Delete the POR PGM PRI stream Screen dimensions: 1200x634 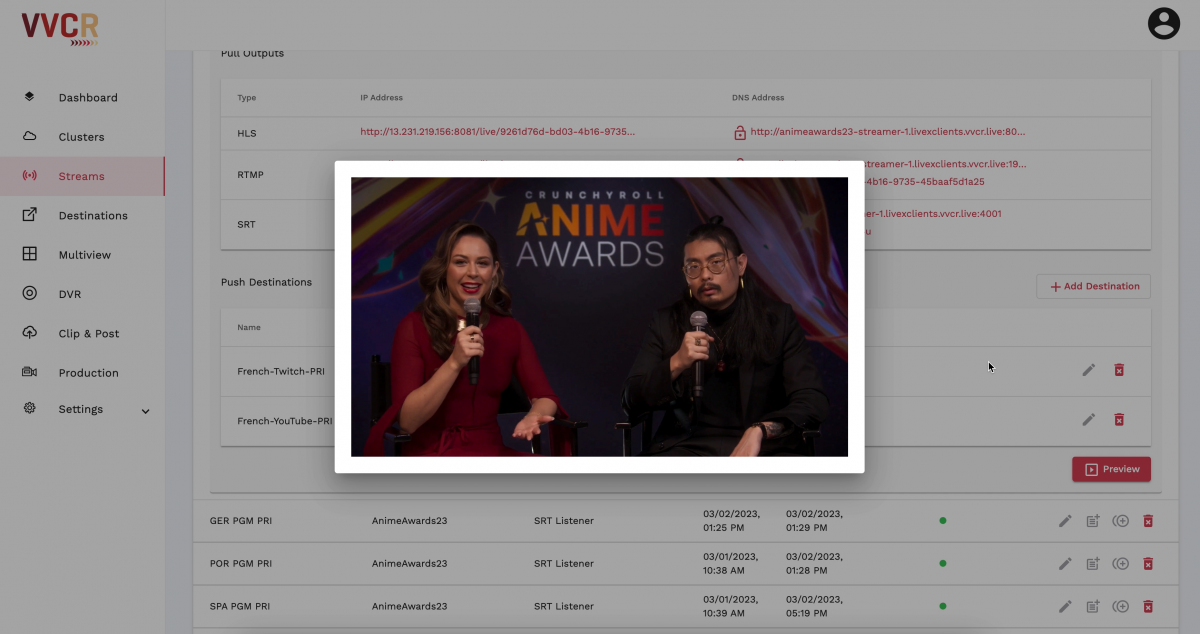[x=1148, y=564]
